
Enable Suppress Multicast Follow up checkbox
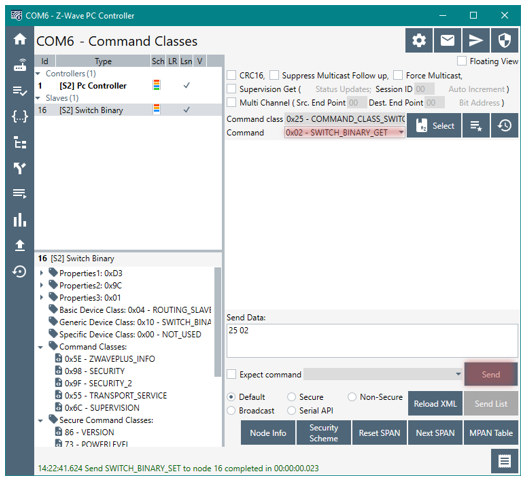[274, 75]
